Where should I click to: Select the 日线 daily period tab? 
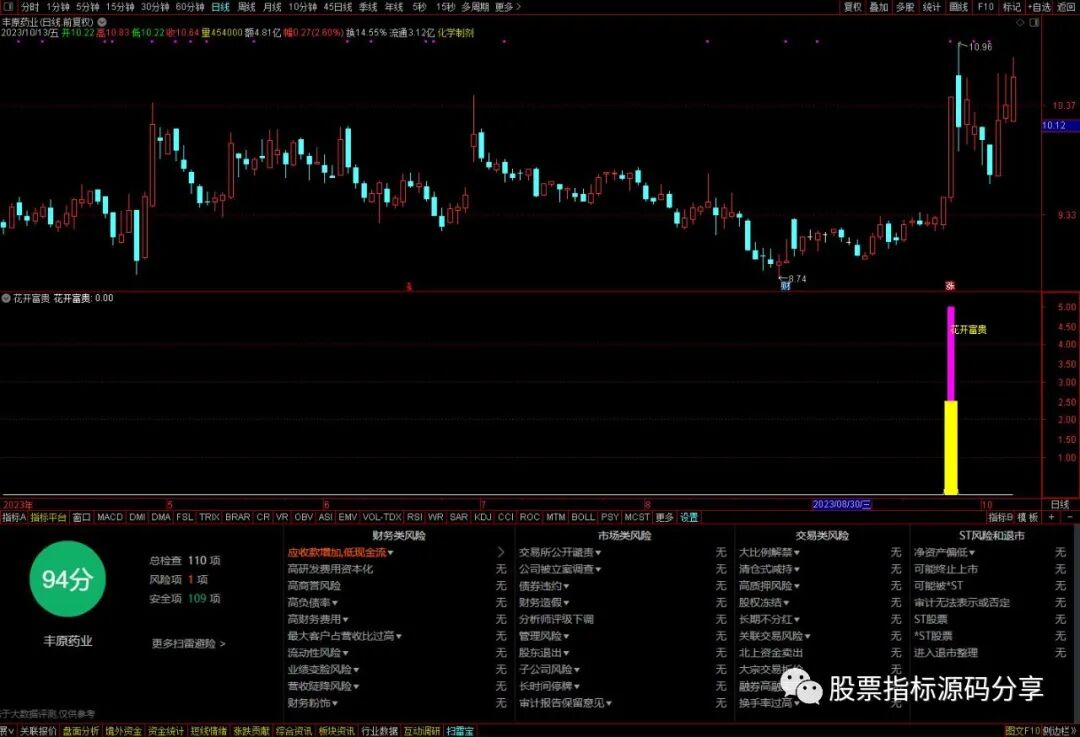coord(220,7)
